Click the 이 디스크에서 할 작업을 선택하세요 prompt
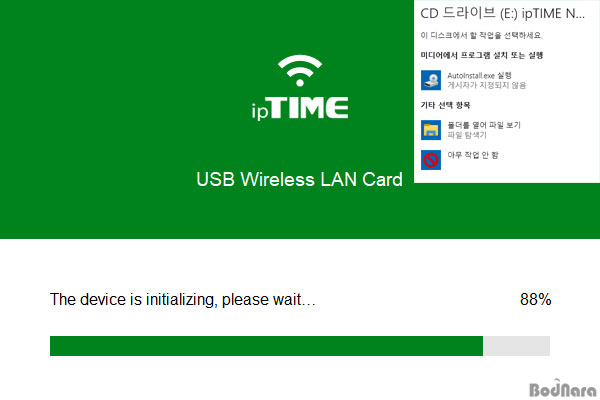 pos(482,35)
